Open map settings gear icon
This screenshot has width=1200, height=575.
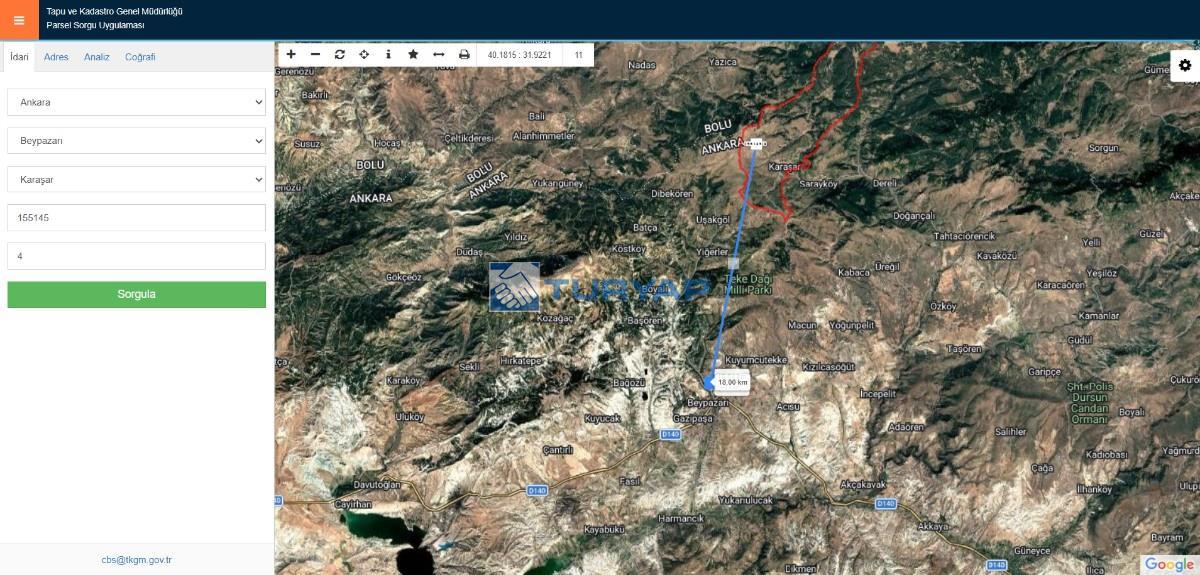pos(1185,65)
